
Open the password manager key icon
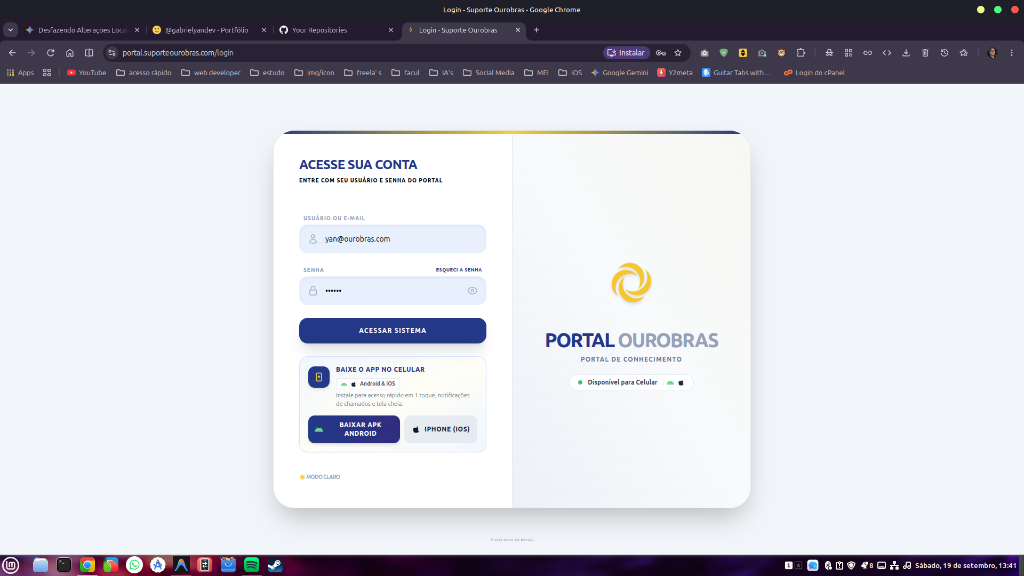[661, 53]
